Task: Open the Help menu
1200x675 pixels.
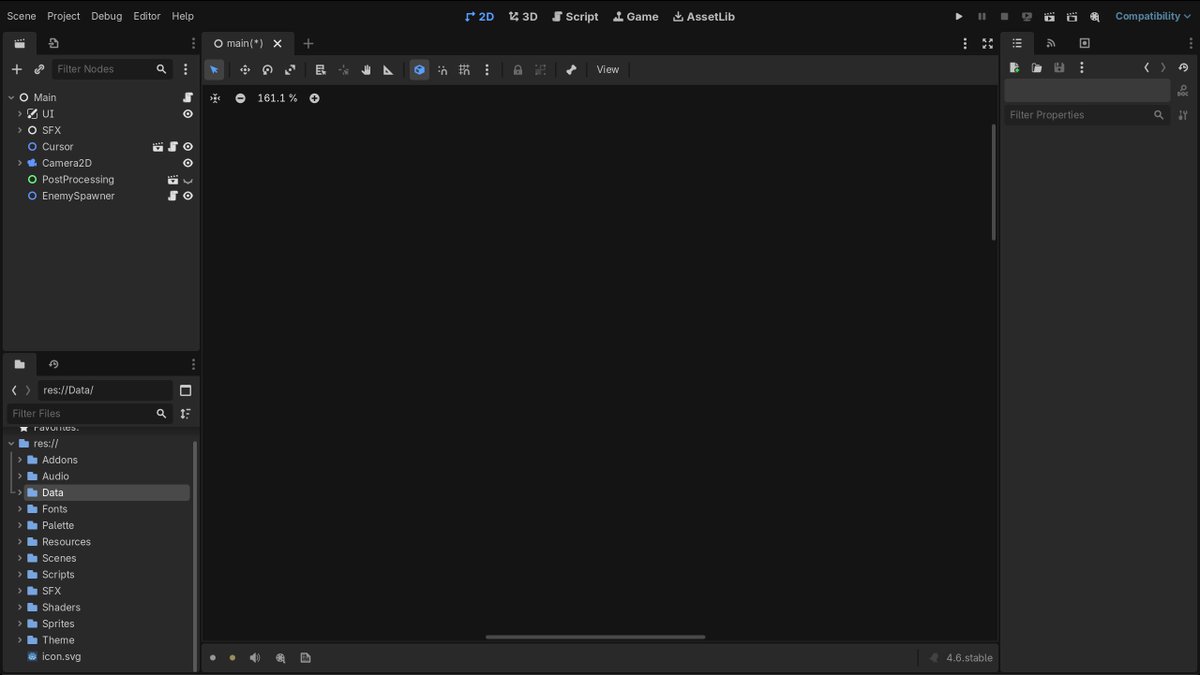Action: coord(183,16)
